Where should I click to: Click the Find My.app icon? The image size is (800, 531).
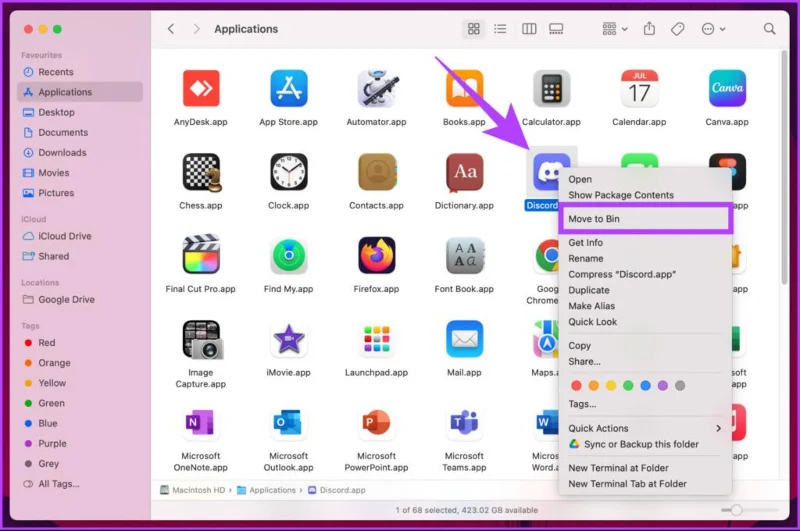[x=289, y=255]
